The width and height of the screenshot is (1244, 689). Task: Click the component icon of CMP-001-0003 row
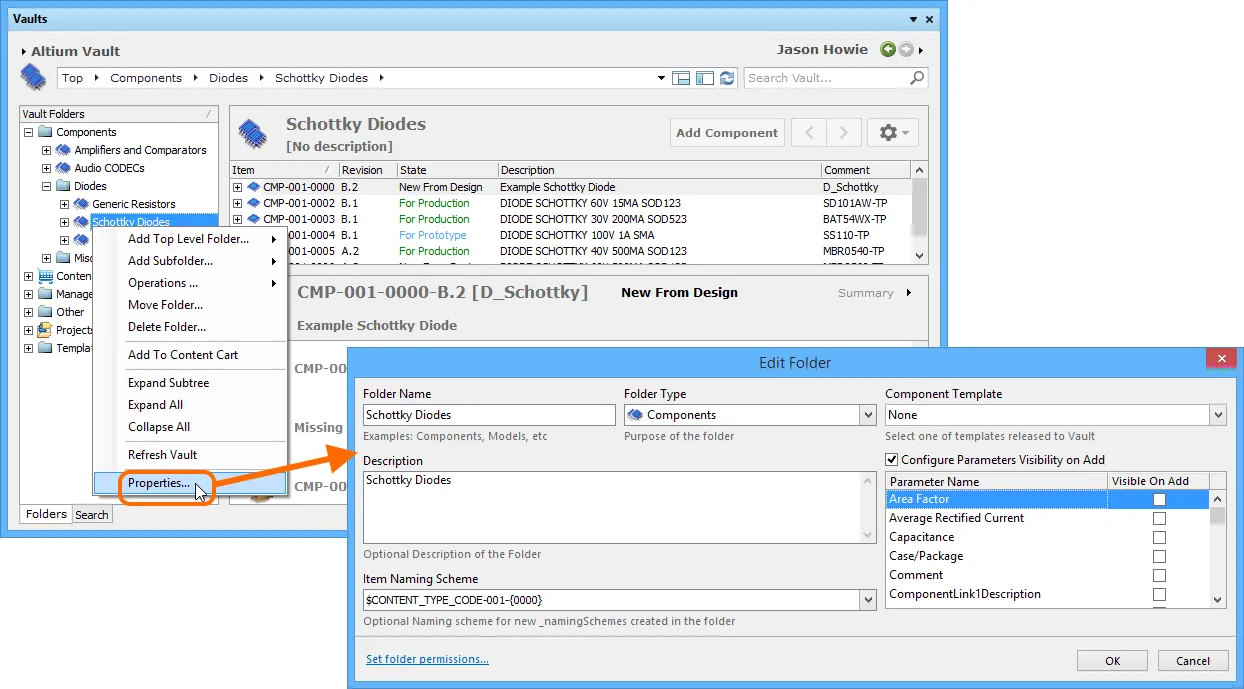point(254,219)
